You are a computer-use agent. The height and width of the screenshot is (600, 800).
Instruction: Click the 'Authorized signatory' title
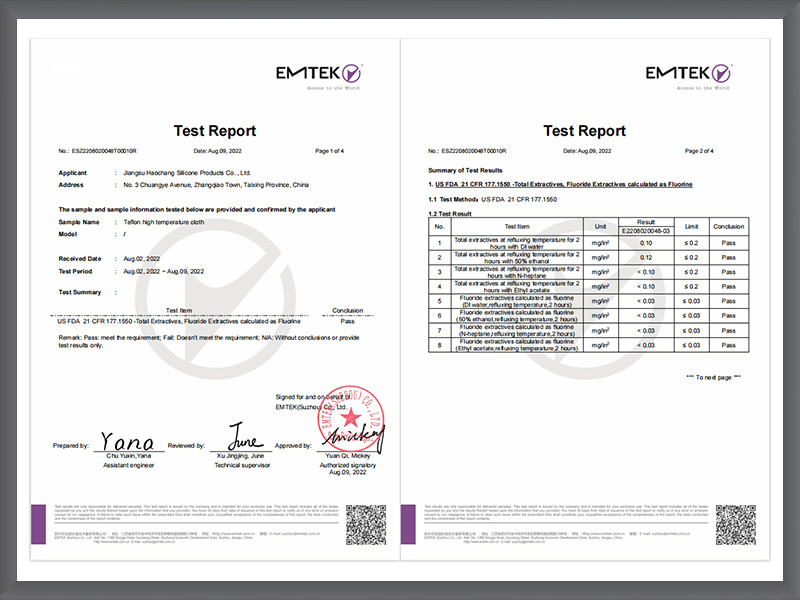point(348,465)
